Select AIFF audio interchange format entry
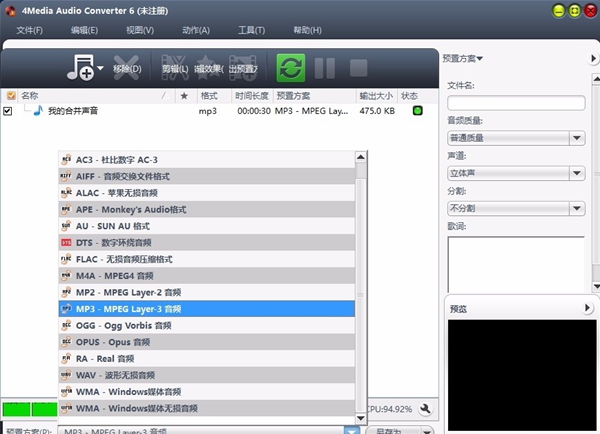This screenshot has width=600, height=434. coord(207,176)
